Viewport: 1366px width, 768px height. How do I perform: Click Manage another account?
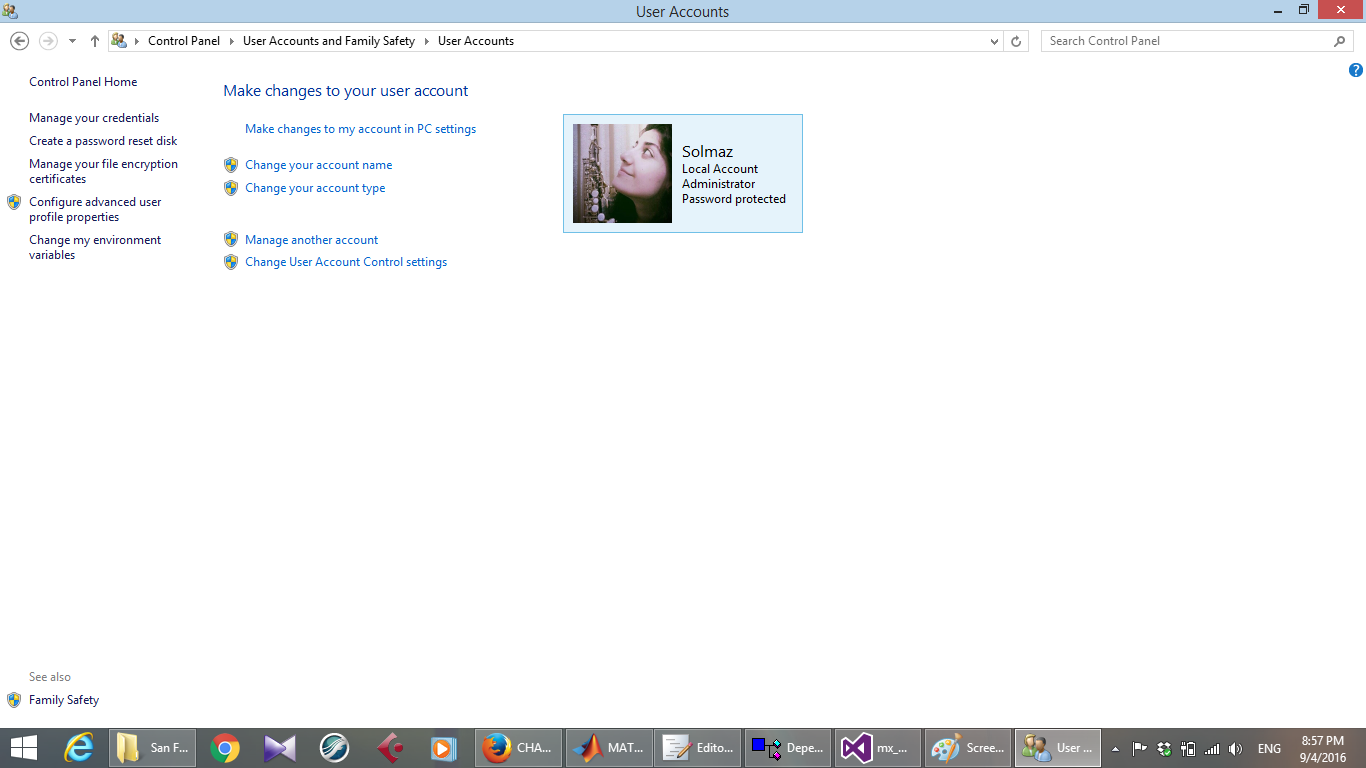[x=311, y=240]
